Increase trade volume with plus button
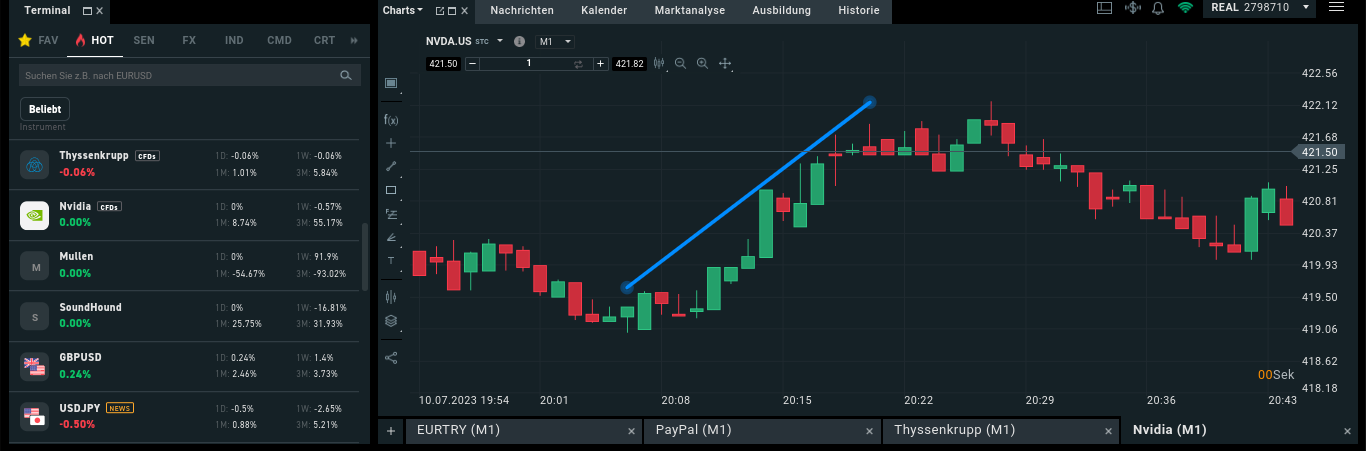The image size is (1366, 451). click(600, 63)
